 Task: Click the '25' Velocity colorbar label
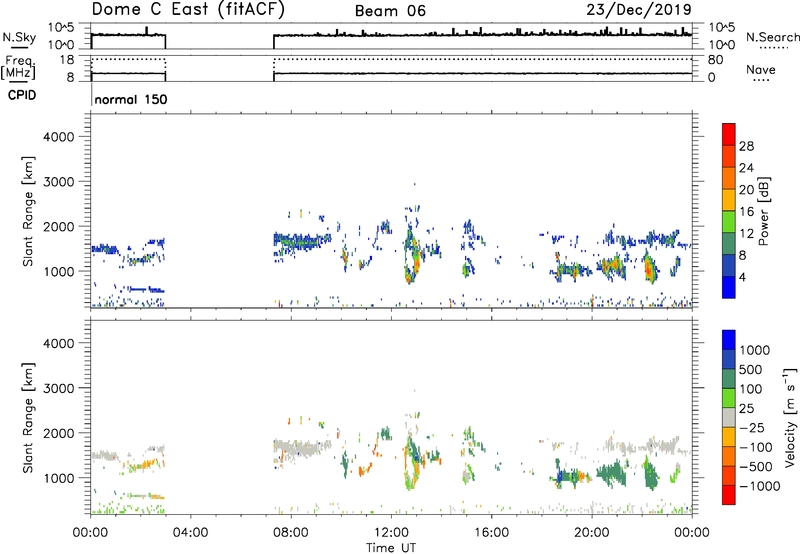coord(747,409)
